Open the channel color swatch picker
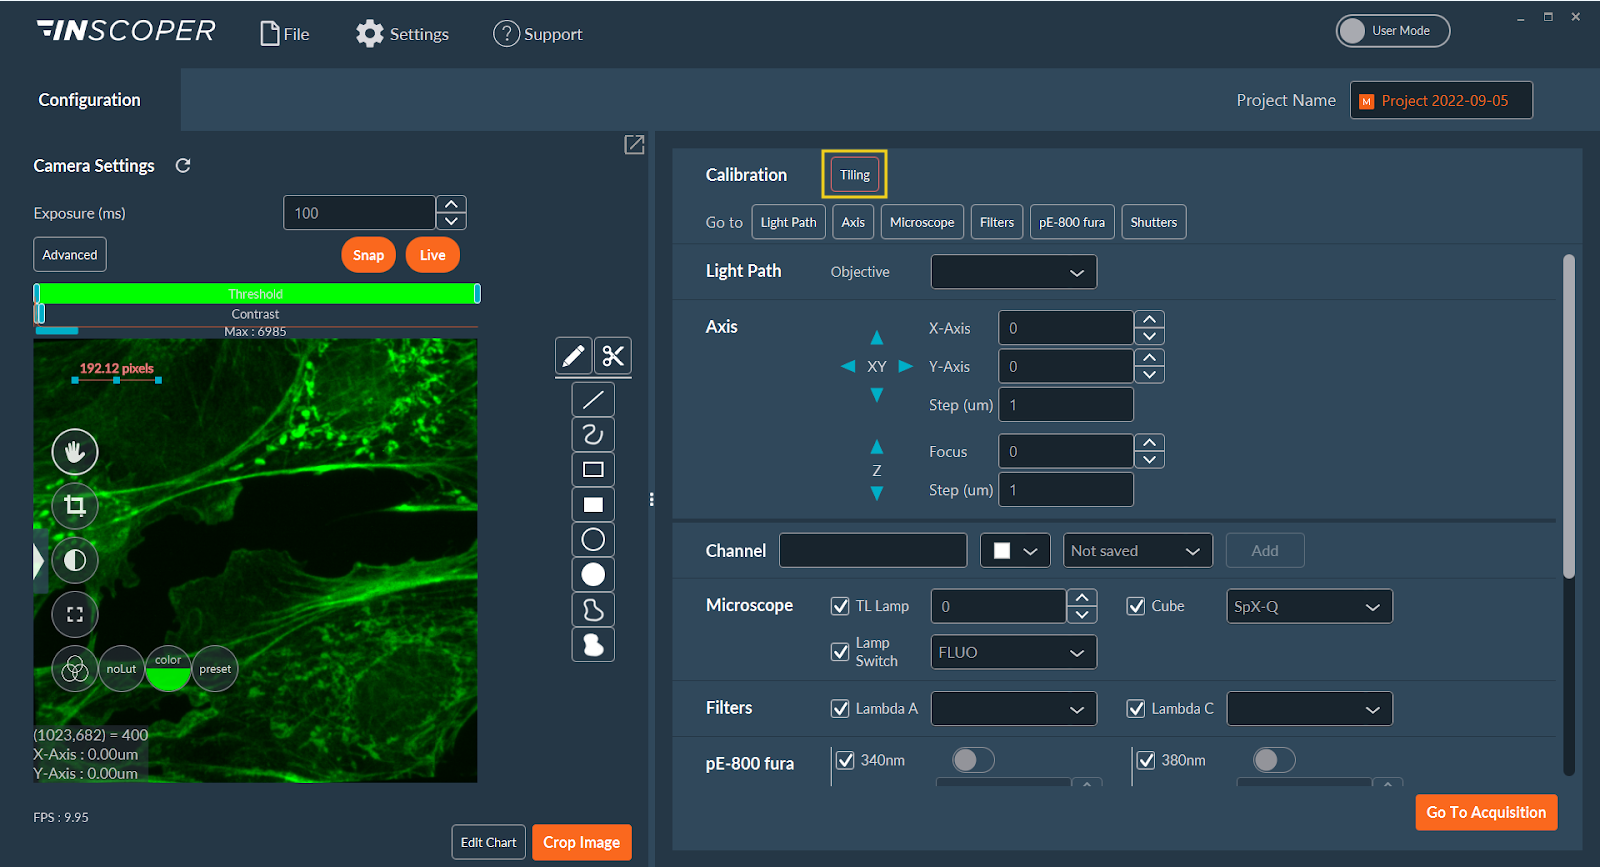The image size is (1600, 867). tap(1015, 551)
